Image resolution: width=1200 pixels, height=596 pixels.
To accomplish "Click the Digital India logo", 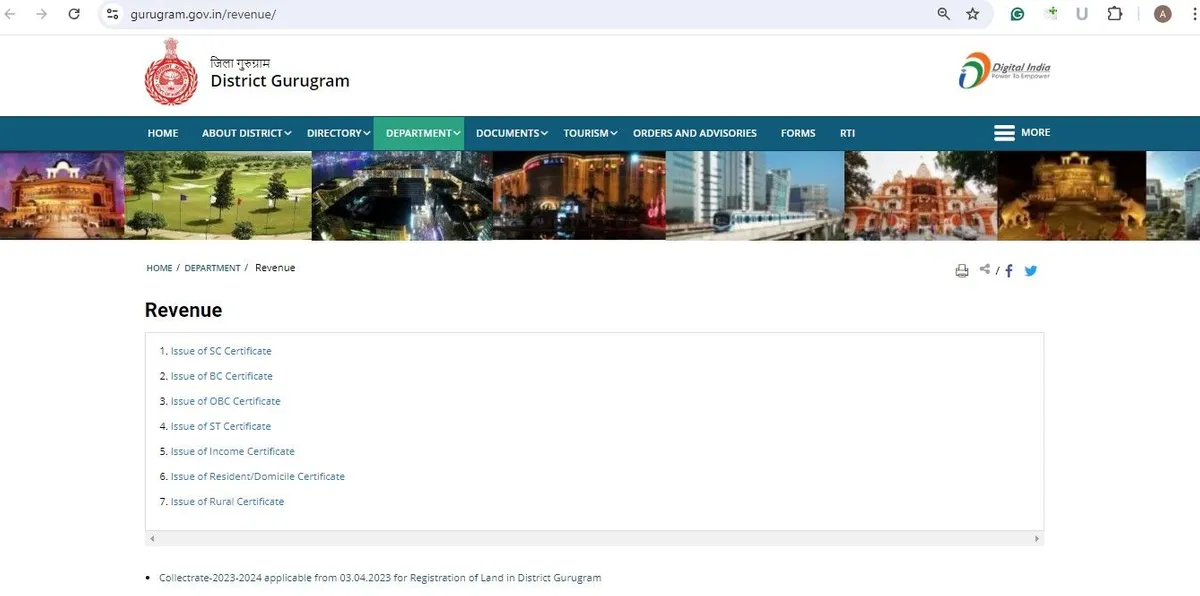I will pyautogui.click(x=1004, y=72).
